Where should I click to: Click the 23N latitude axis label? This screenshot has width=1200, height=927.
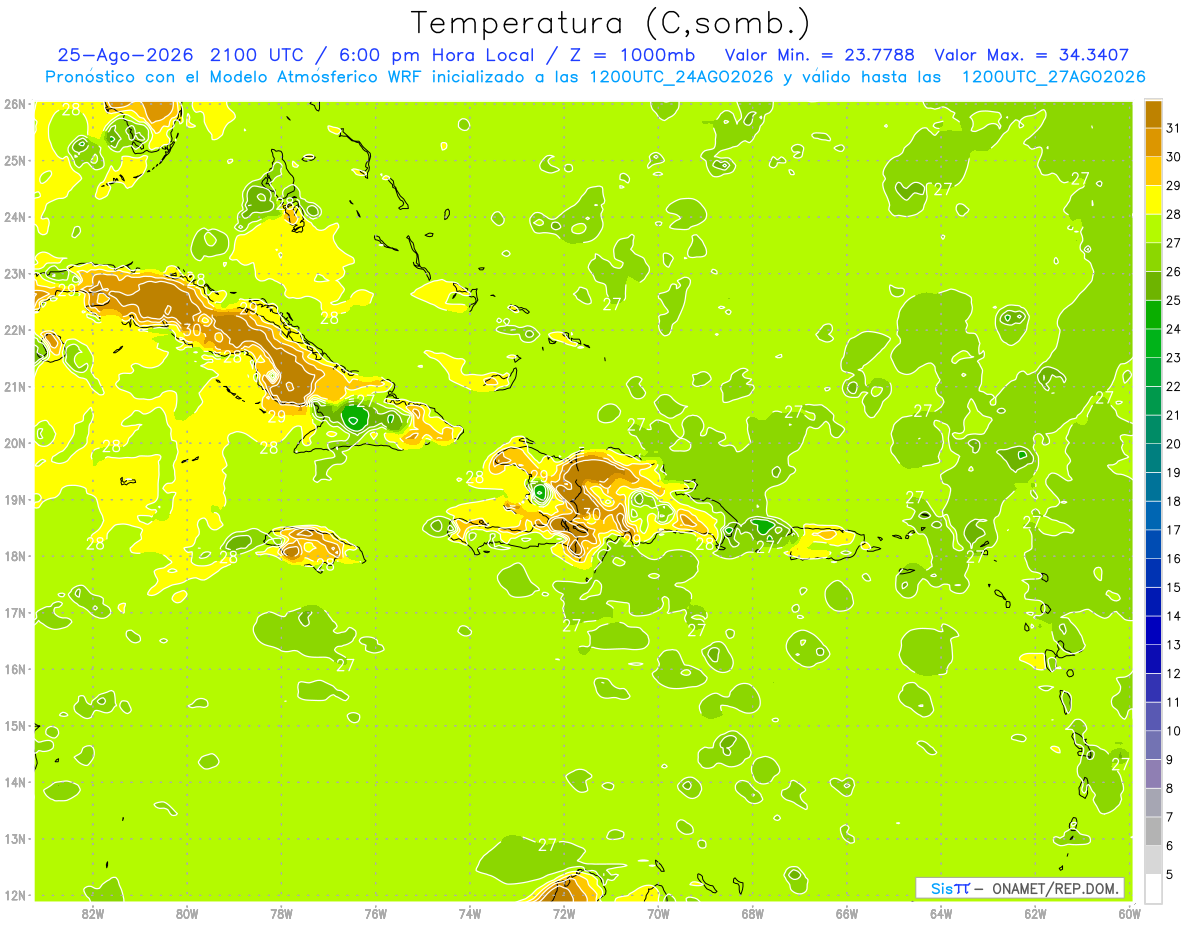pyautogui.click(x=14, y=273)
